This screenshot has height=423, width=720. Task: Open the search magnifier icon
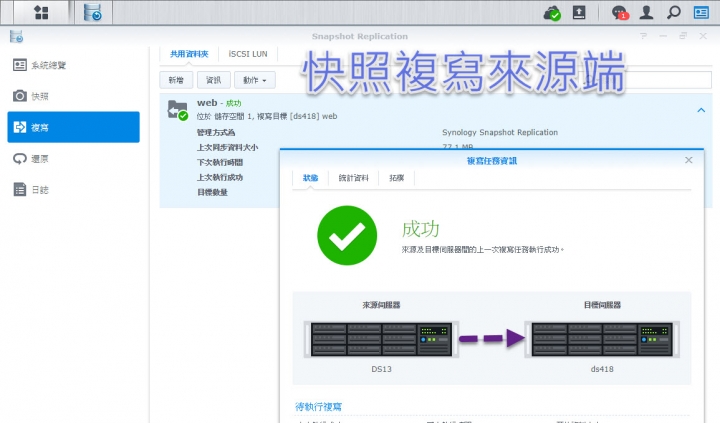[x=674, y=12]
